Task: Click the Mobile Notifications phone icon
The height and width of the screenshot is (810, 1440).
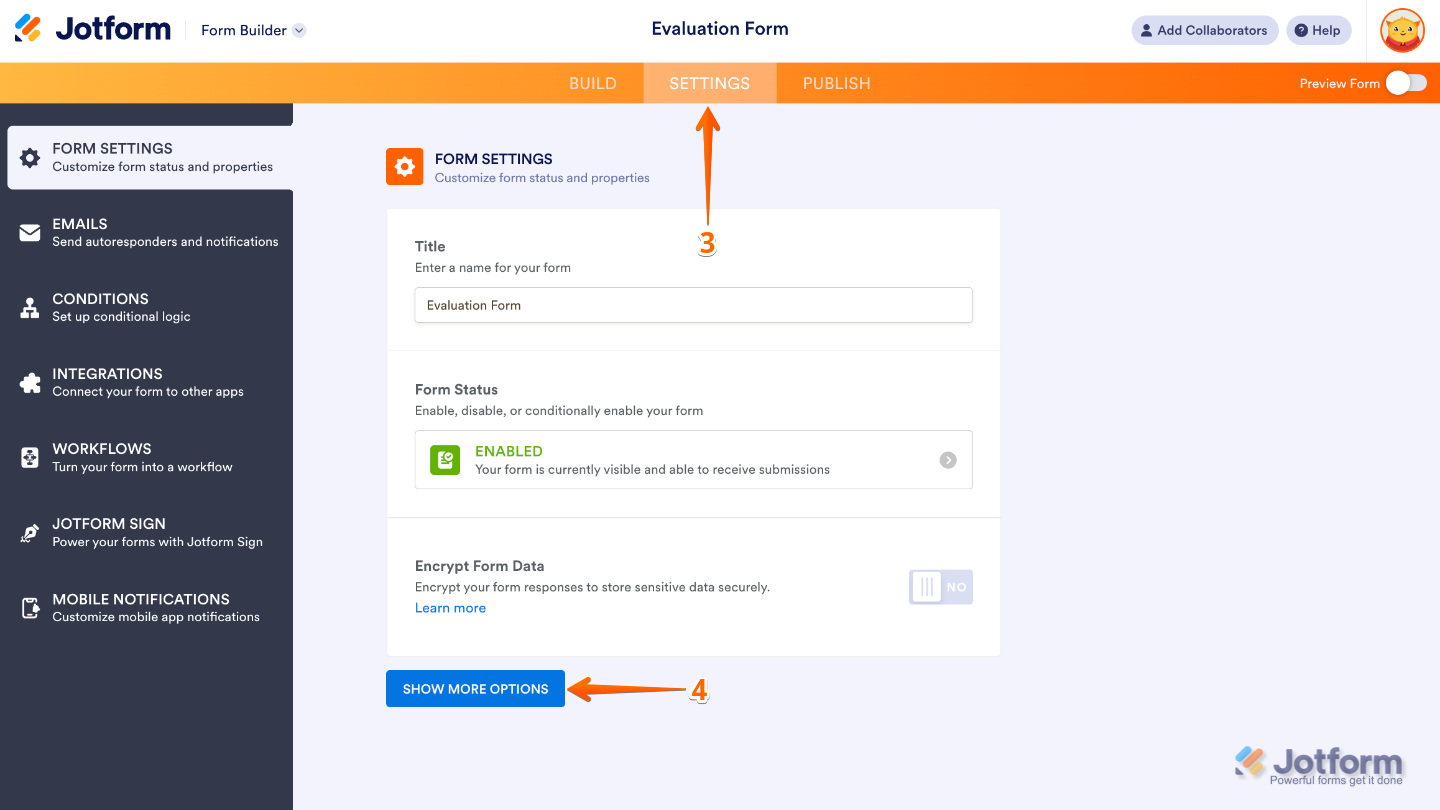Action: (x=30, y=608)
